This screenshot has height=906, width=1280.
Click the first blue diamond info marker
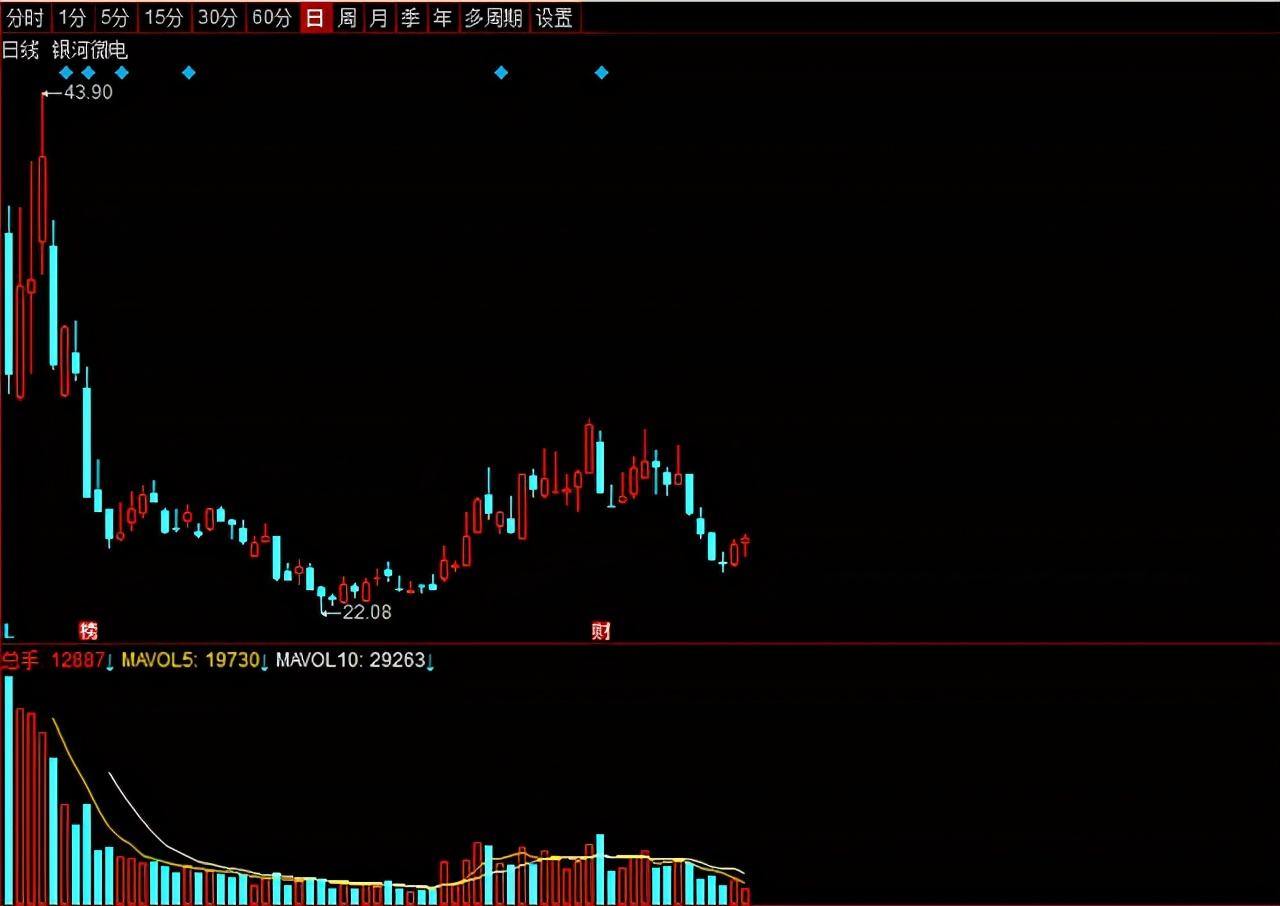66,72
